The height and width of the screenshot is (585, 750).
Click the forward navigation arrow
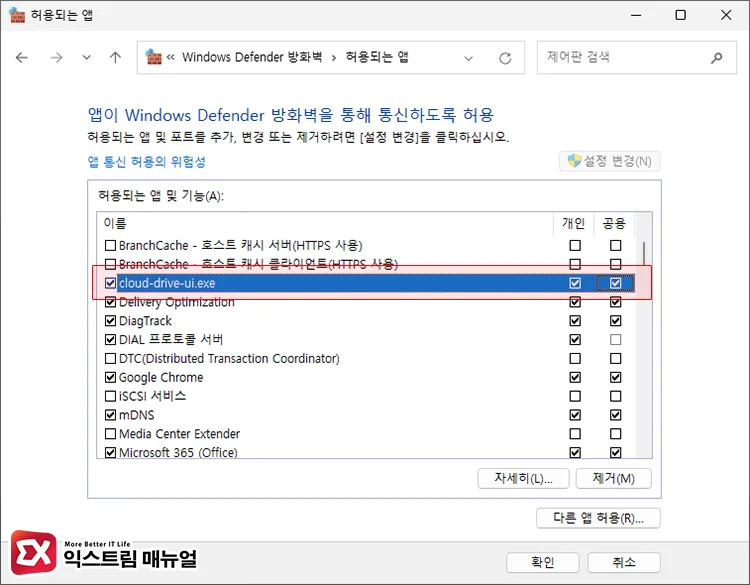click(x=56, y=58)
